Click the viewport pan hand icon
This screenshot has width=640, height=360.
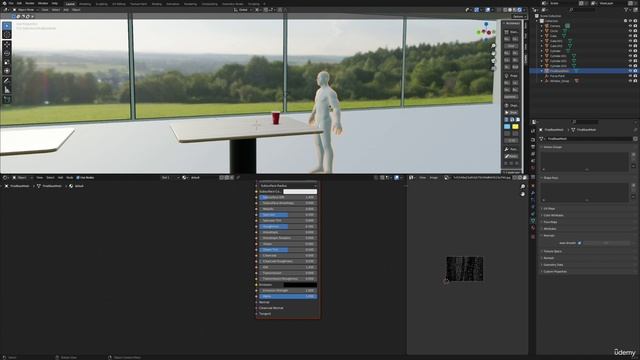[493, 53]
